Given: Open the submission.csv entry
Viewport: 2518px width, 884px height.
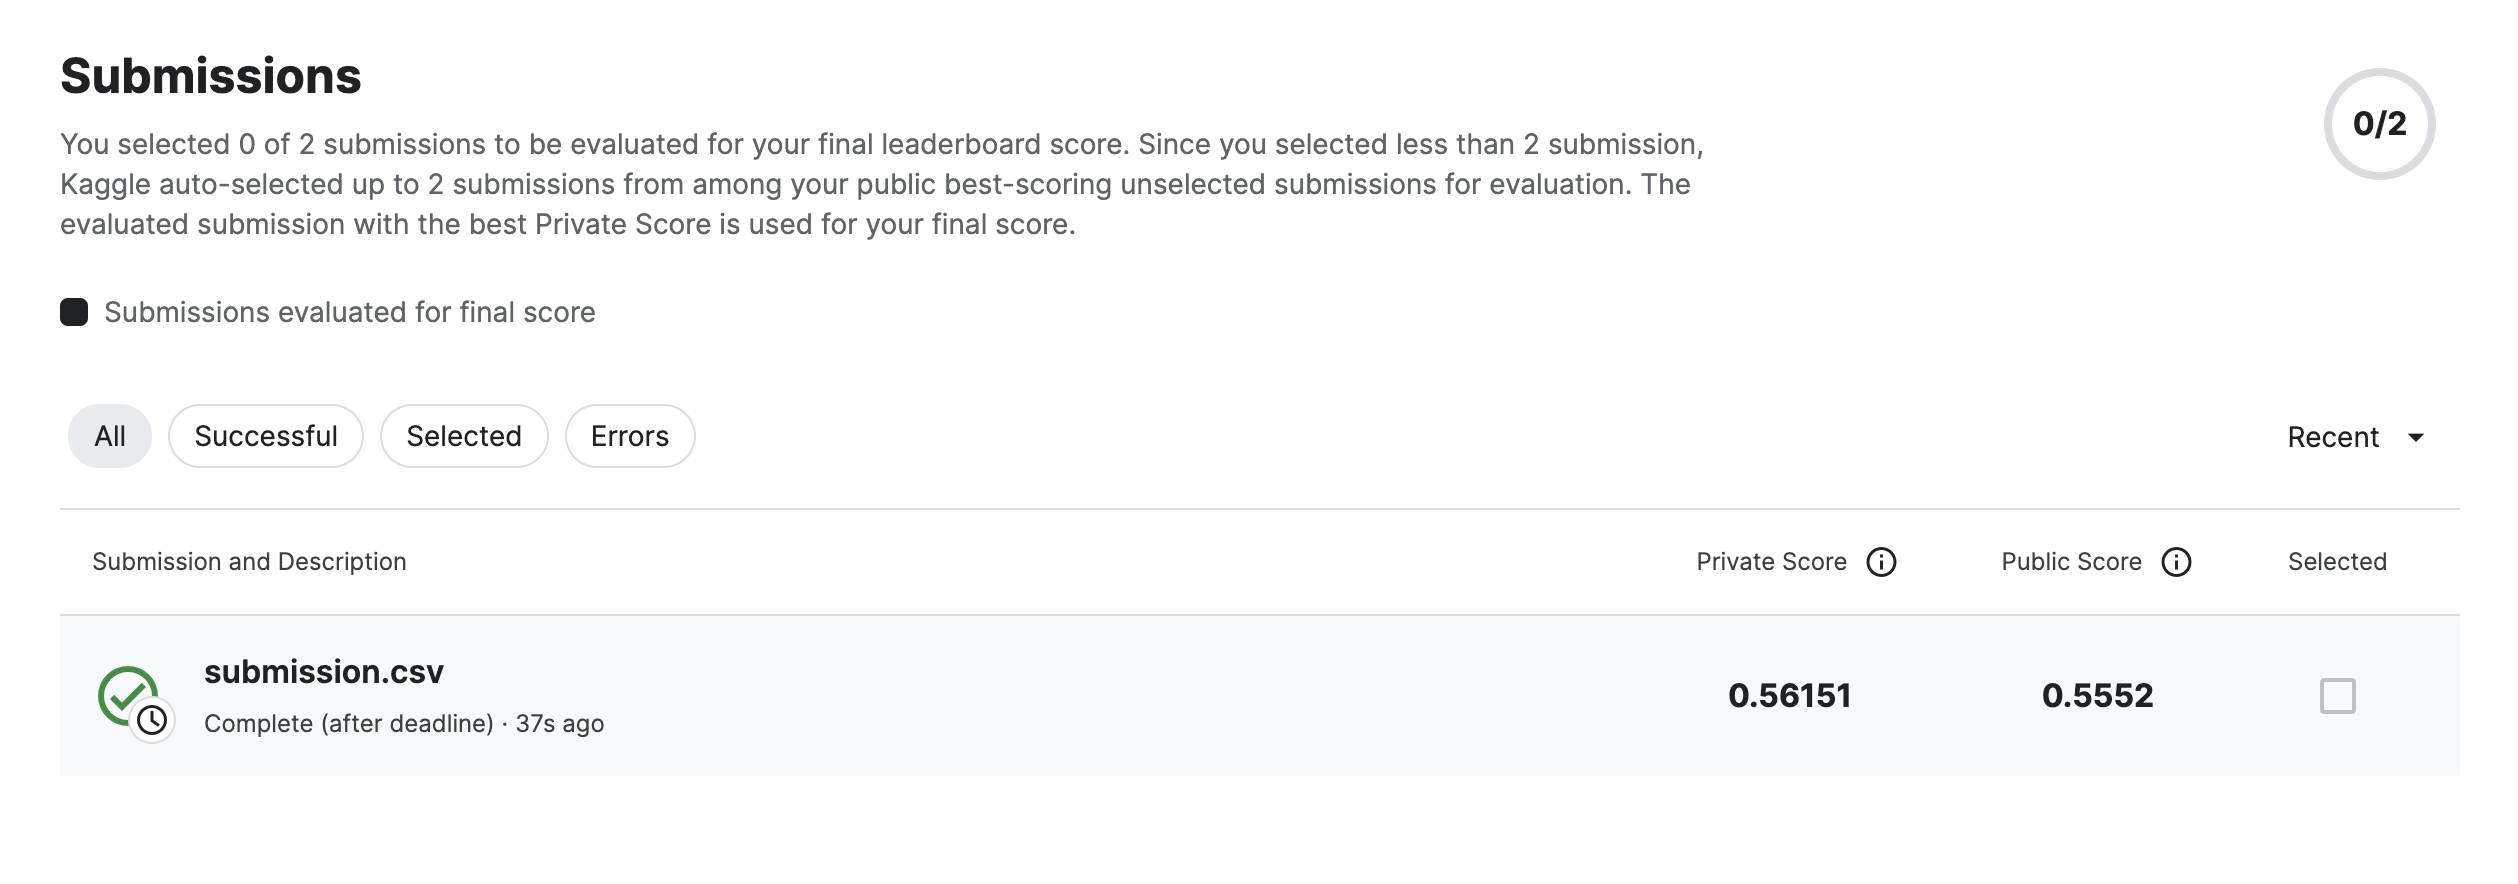Looking at the screenshot, I should [x=324, y=672].
